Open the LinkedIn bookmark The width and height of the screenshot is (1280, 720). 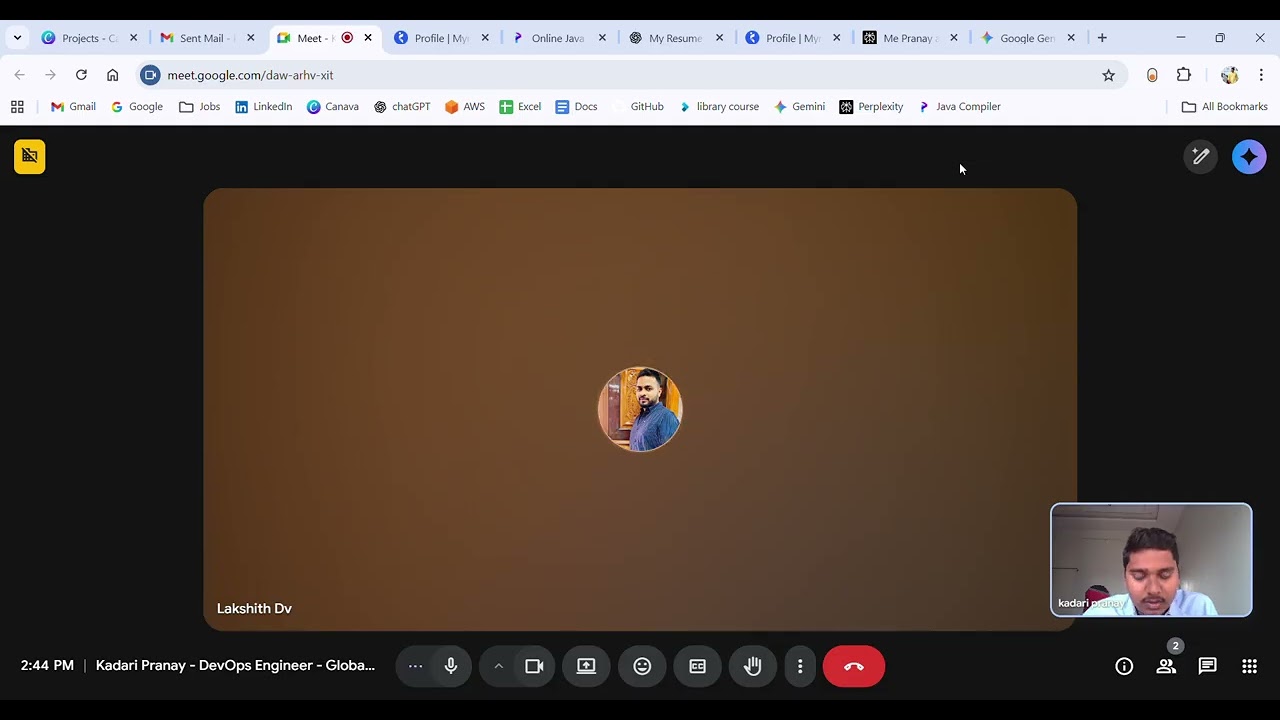pos(263,107)
